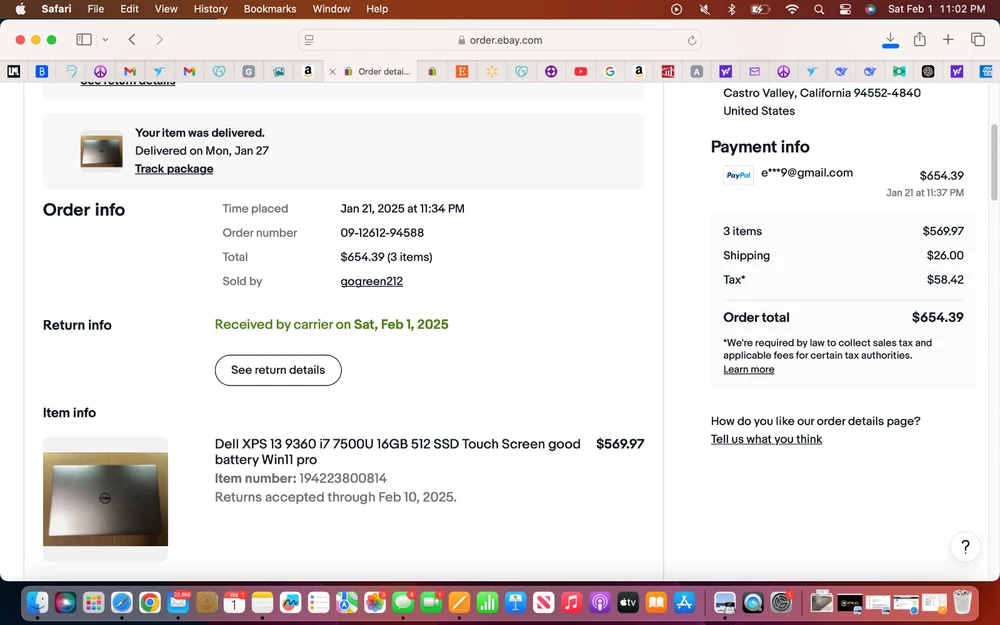
Task: Click the See return details button
Action: [x=278, y=370]
